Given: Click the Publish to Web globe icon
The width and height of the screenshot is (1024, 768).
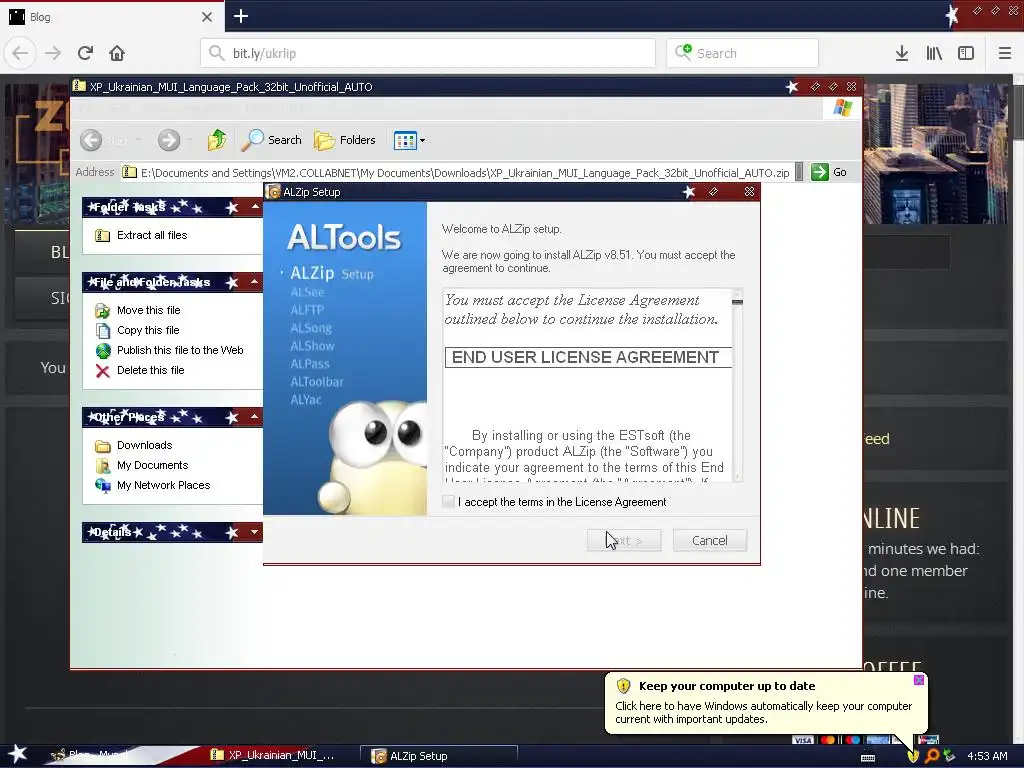Looking at the screenshot, I should 103,351.
